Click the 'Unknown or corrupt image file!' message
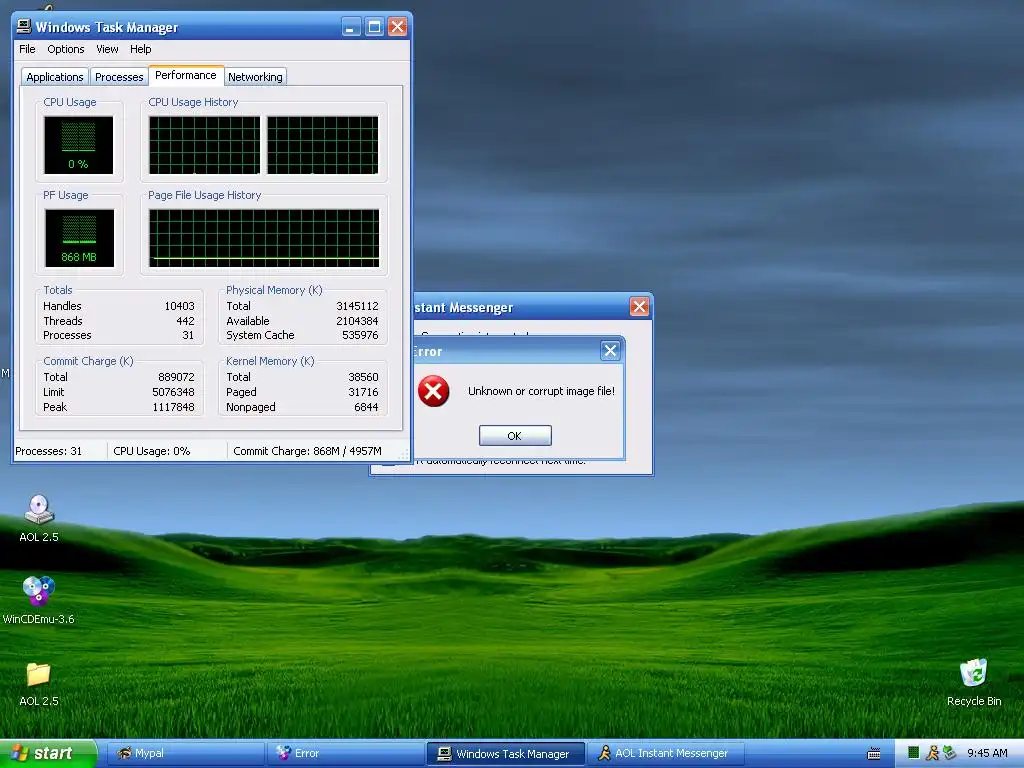Screen dimensions: 1024x768 [x=541, y=391]
